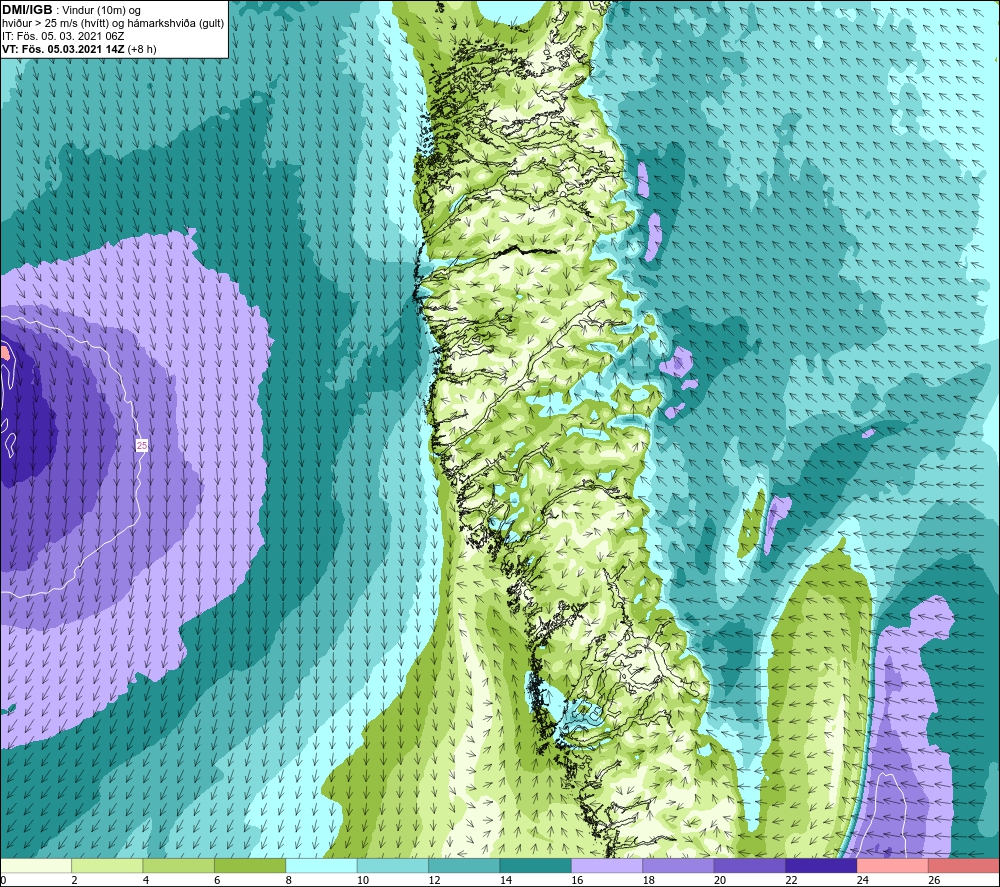Click the DMI/IGB Vindur (10m) title line
1000x887 pixels.
[72, 10]
